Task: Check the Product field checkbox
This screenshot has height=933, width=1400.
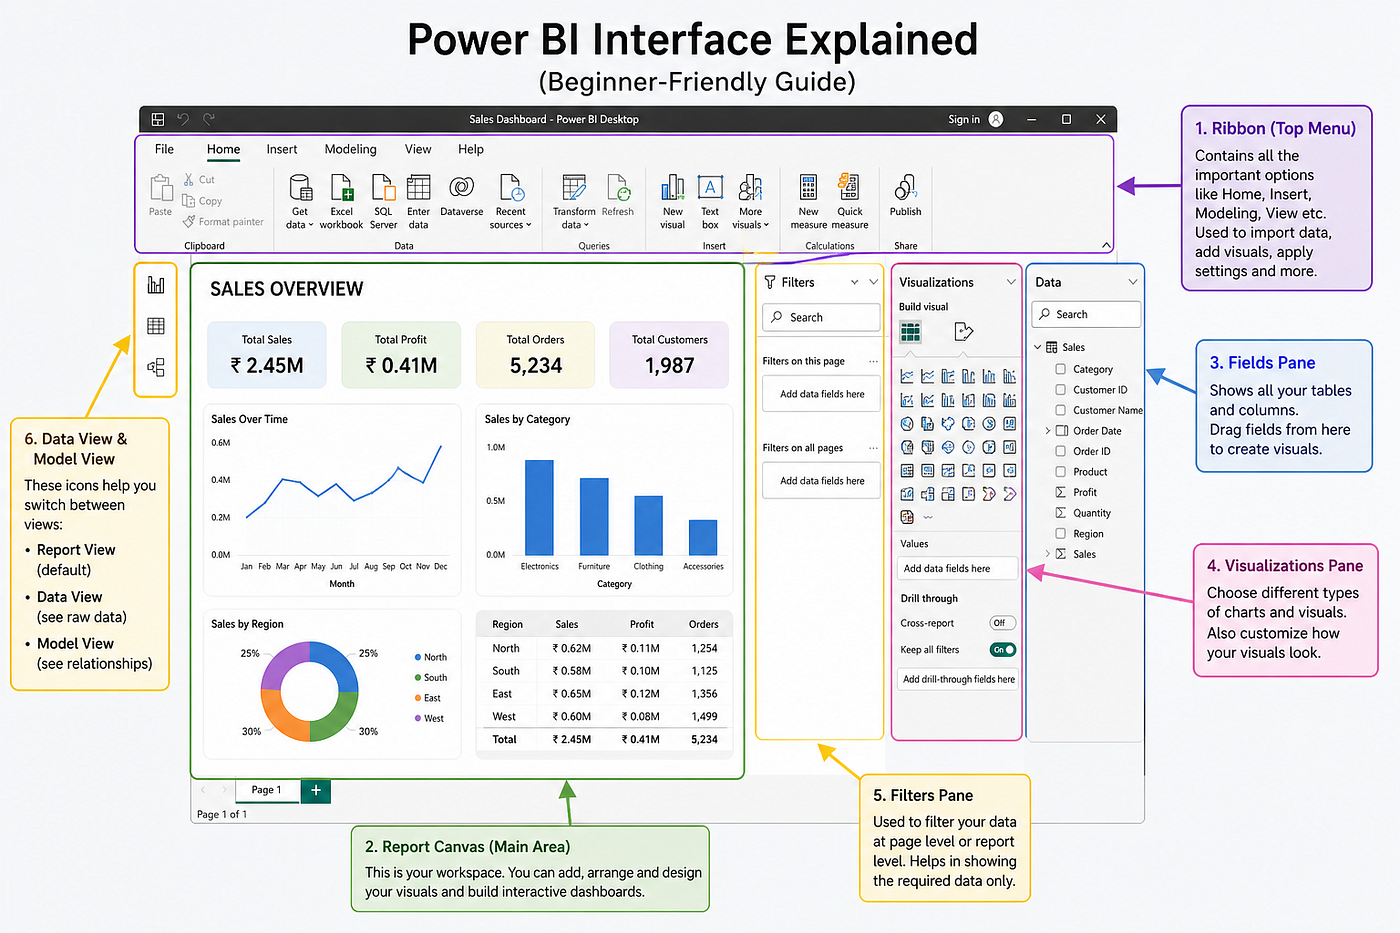Action: click(x=1060, y=472)
